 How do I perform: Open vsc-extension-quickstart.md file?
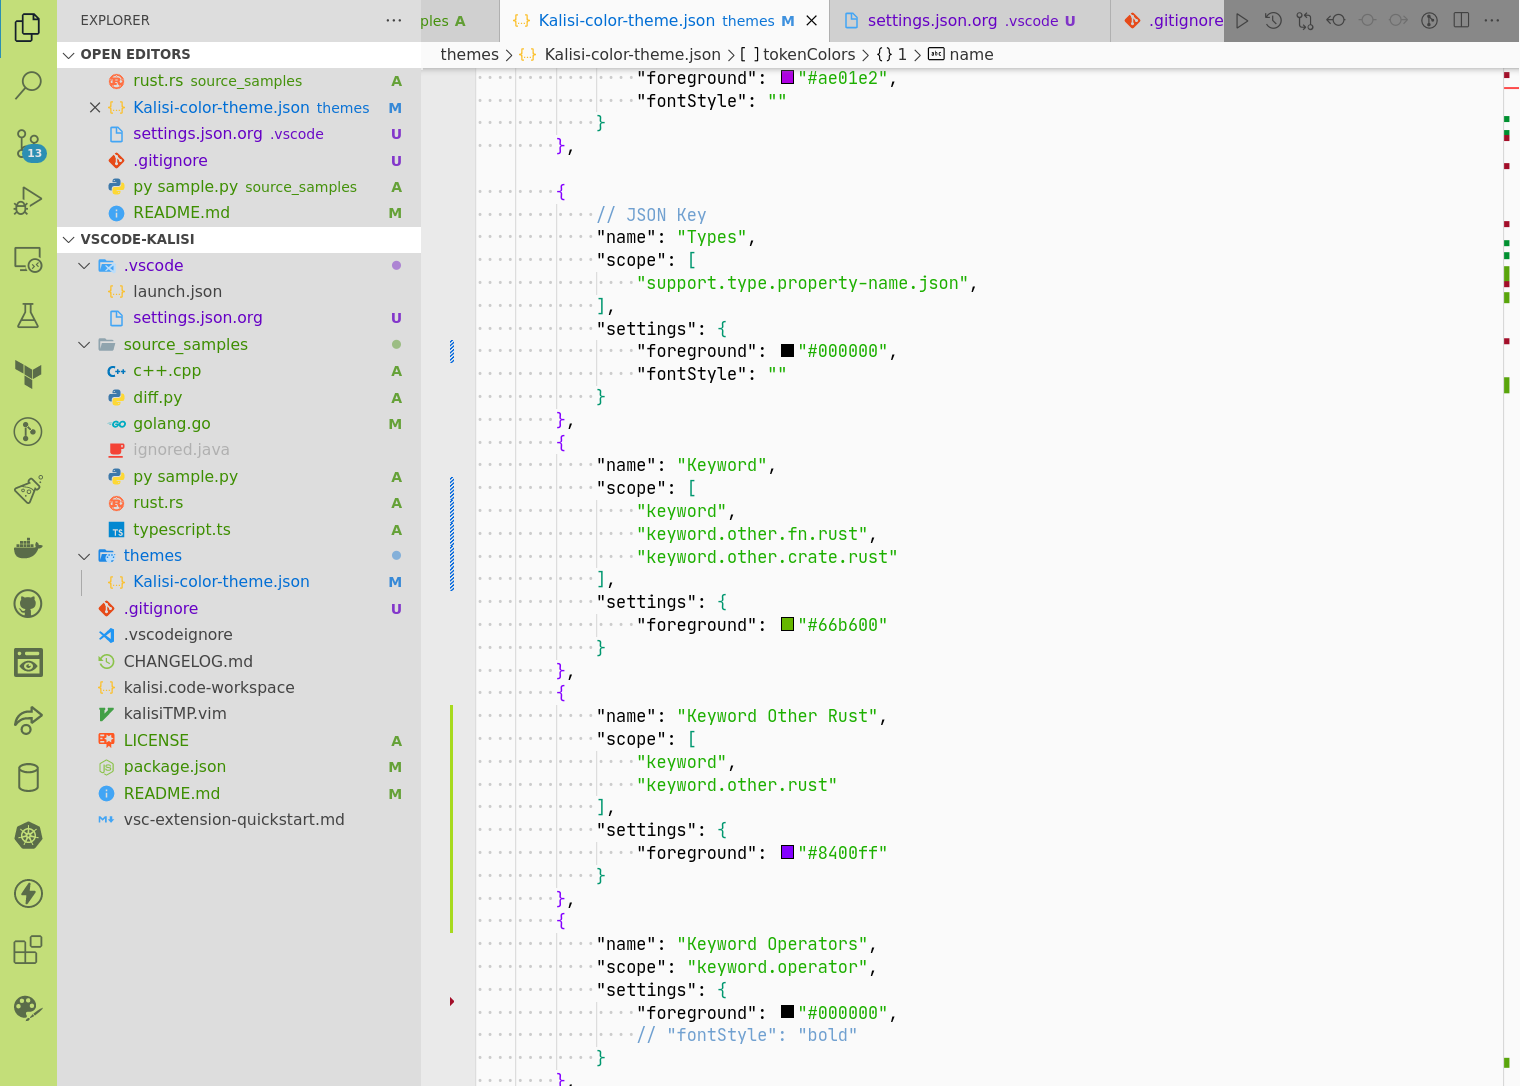pyautogui.click(x=239, y=820)
